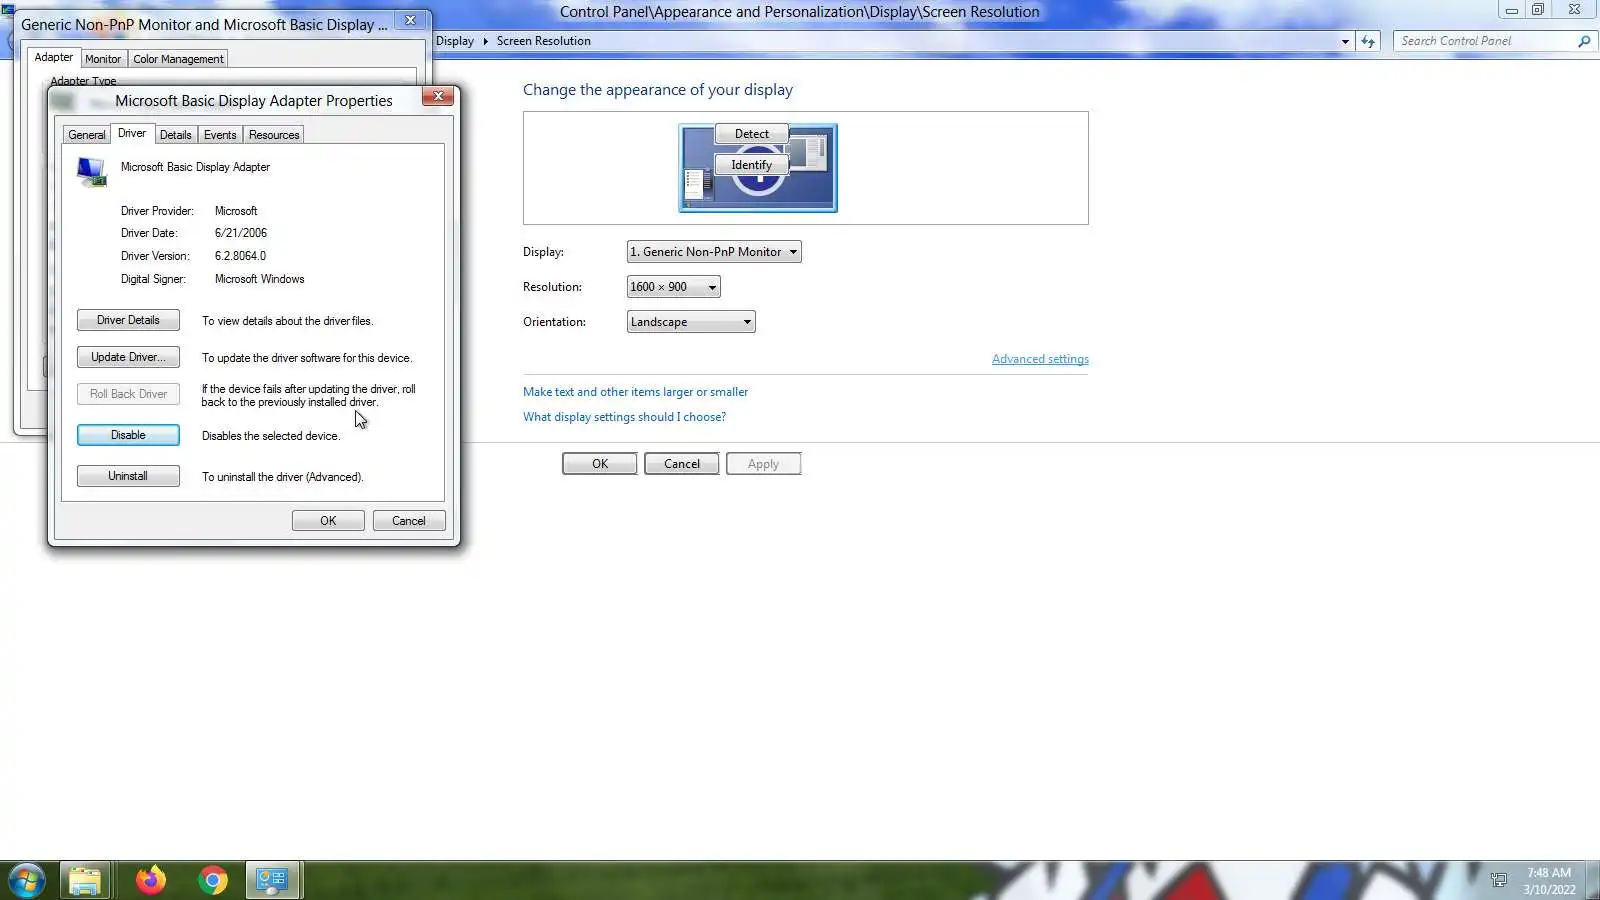Switch to Monitor tab in background dialog
Screen dimensions: 1600x900
(103, 59)
